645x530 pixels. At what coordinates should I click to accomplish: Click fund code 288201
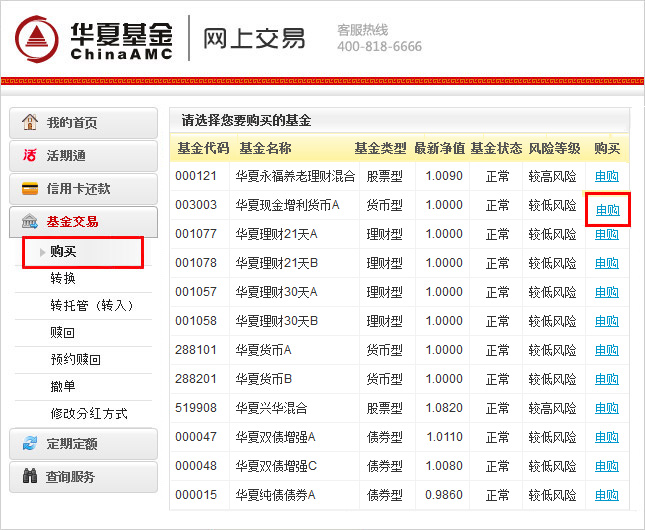196,379
